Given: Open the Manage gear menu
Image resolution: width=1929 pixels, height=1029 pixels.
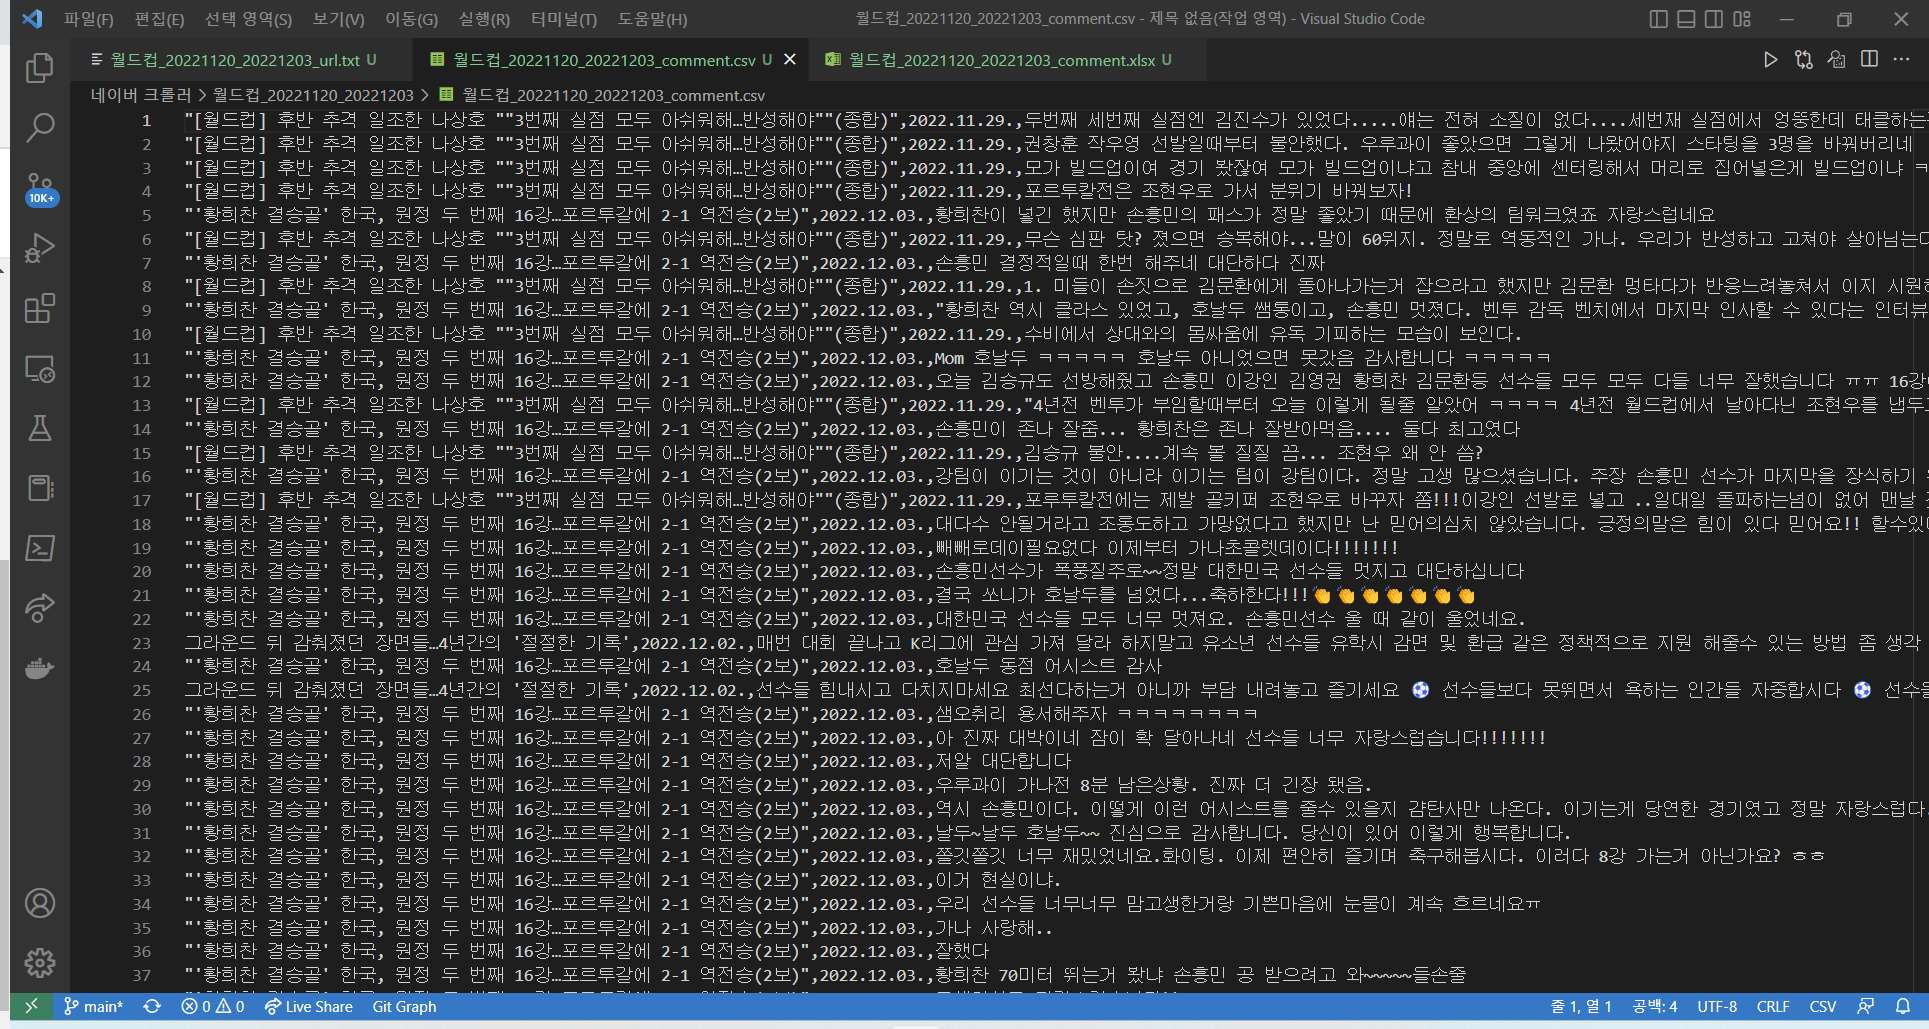Looking at the screenshot, I should coord(40,963).
